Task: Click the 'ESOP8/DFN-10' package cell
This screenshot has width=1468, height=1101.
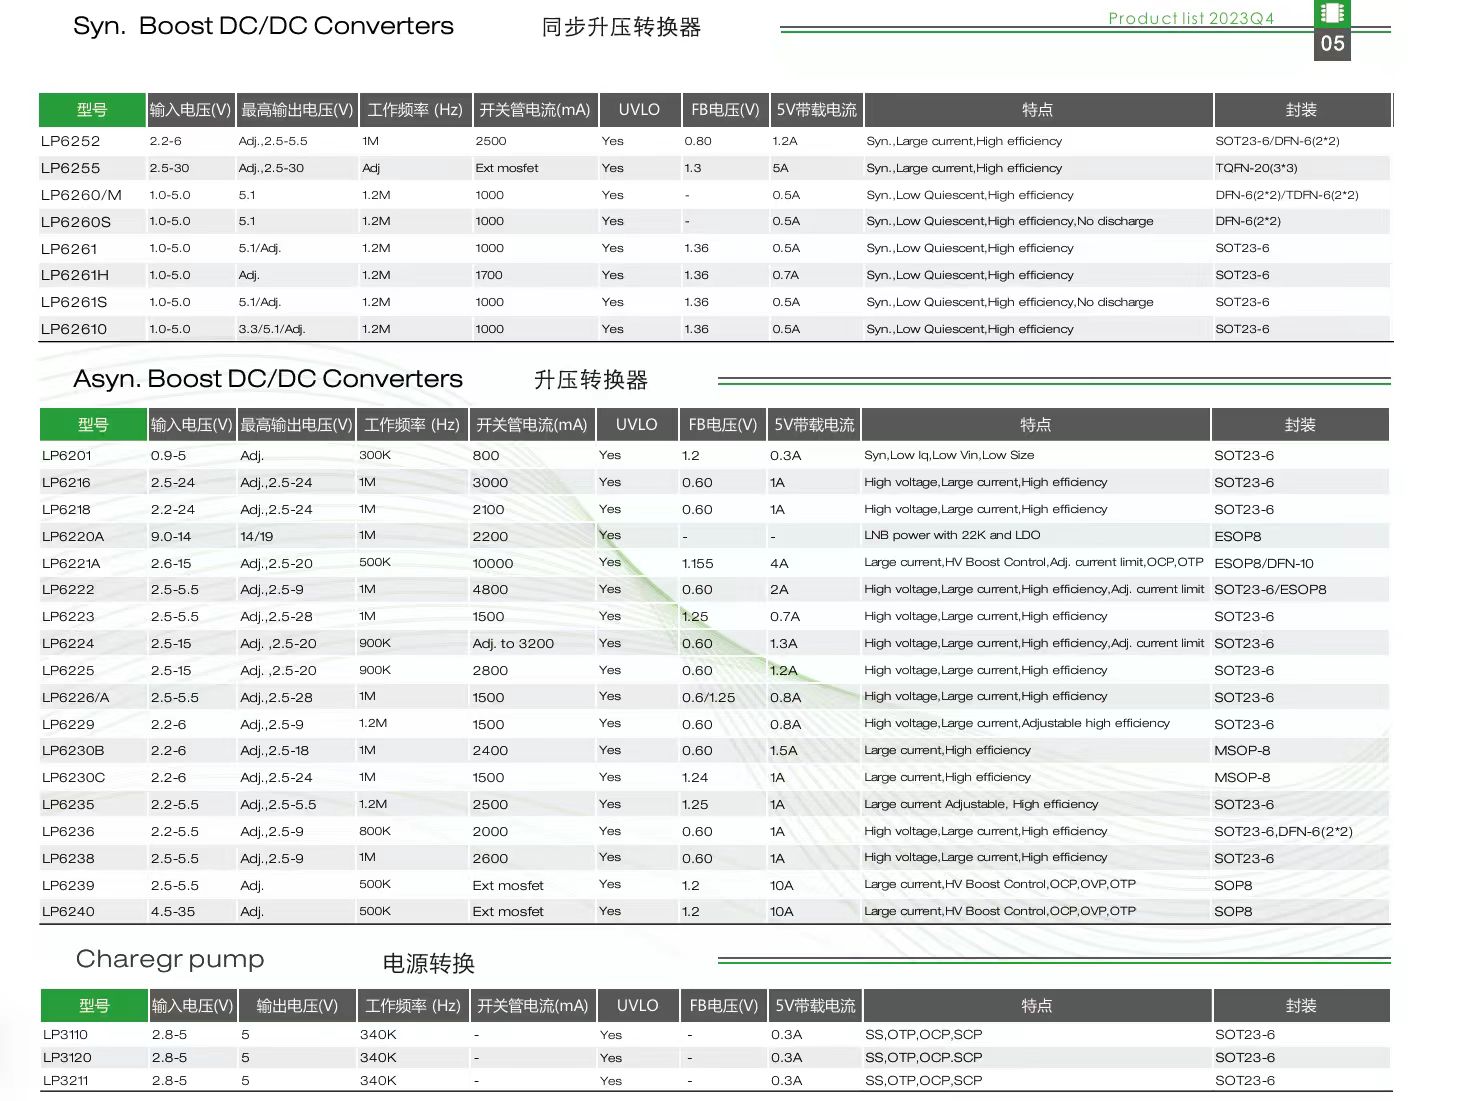Action: point(1264,563)
